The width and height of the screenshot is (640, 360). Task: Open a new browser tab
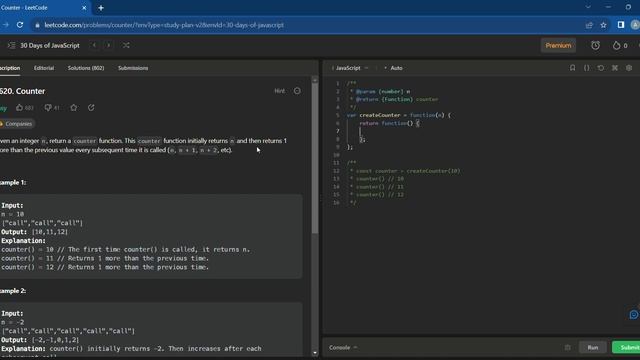tap(101, 8)
